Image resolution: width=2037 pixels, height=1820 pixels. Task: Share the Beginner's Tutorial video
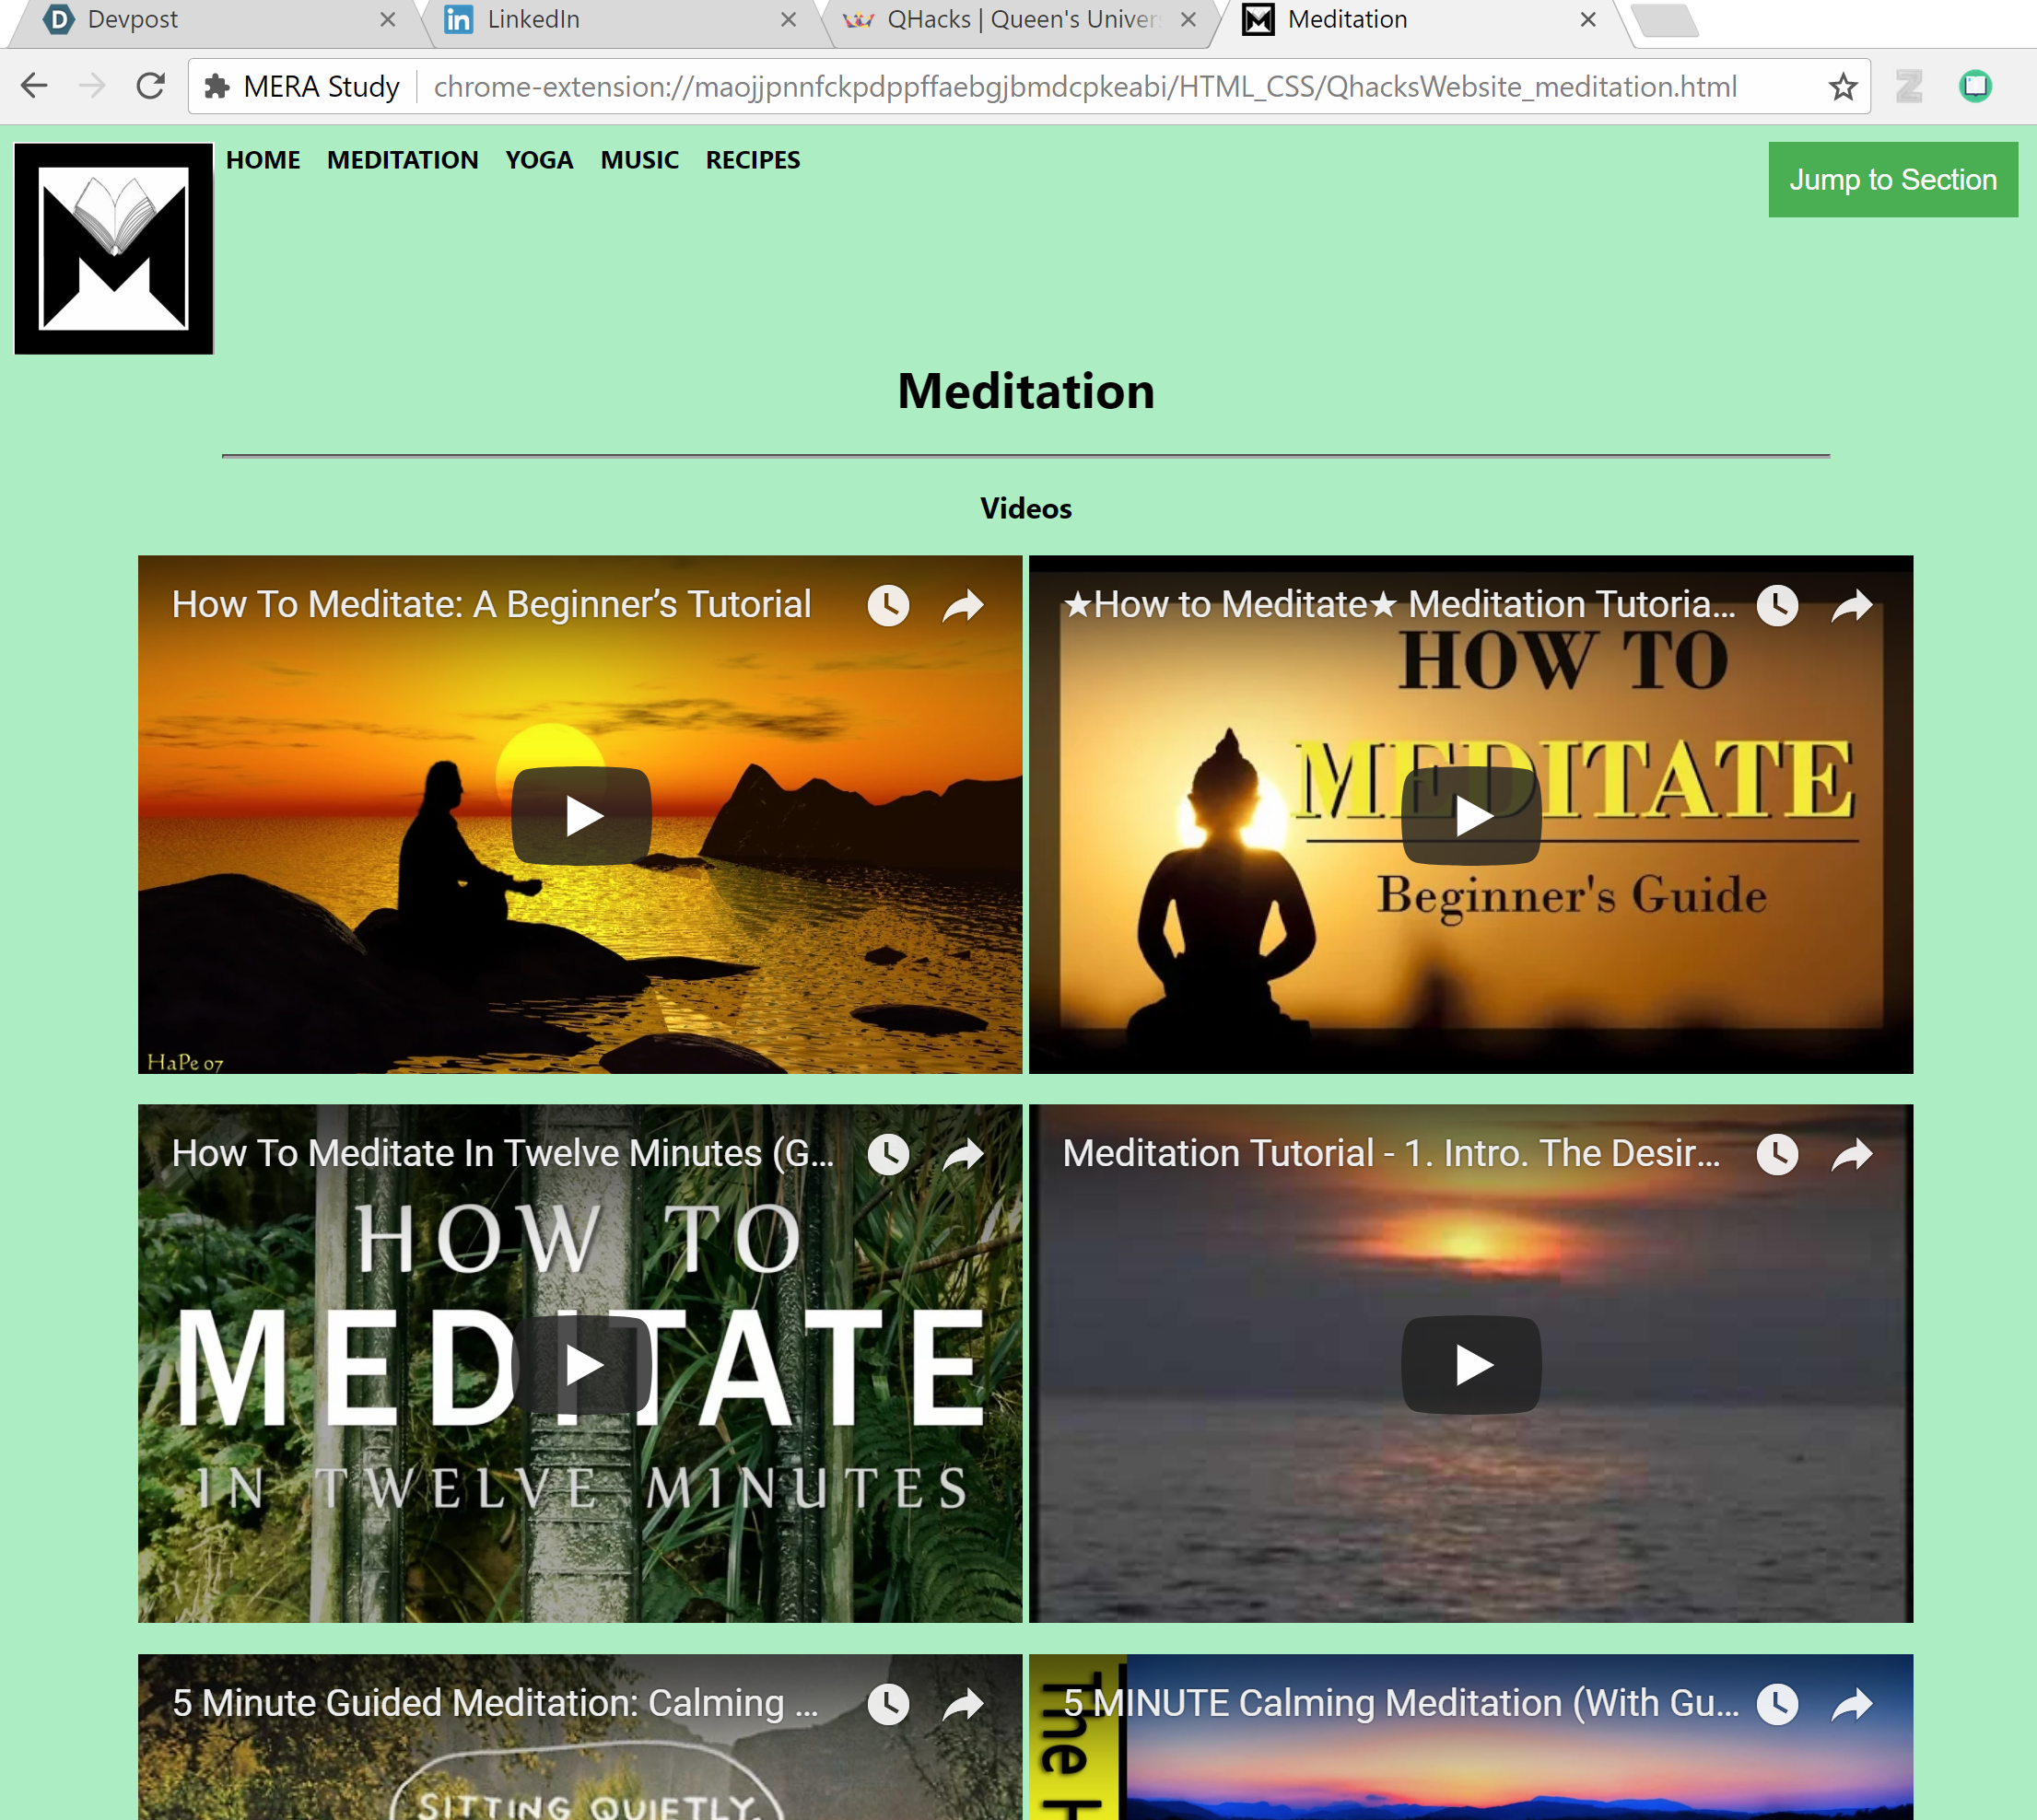pos(963,605)
